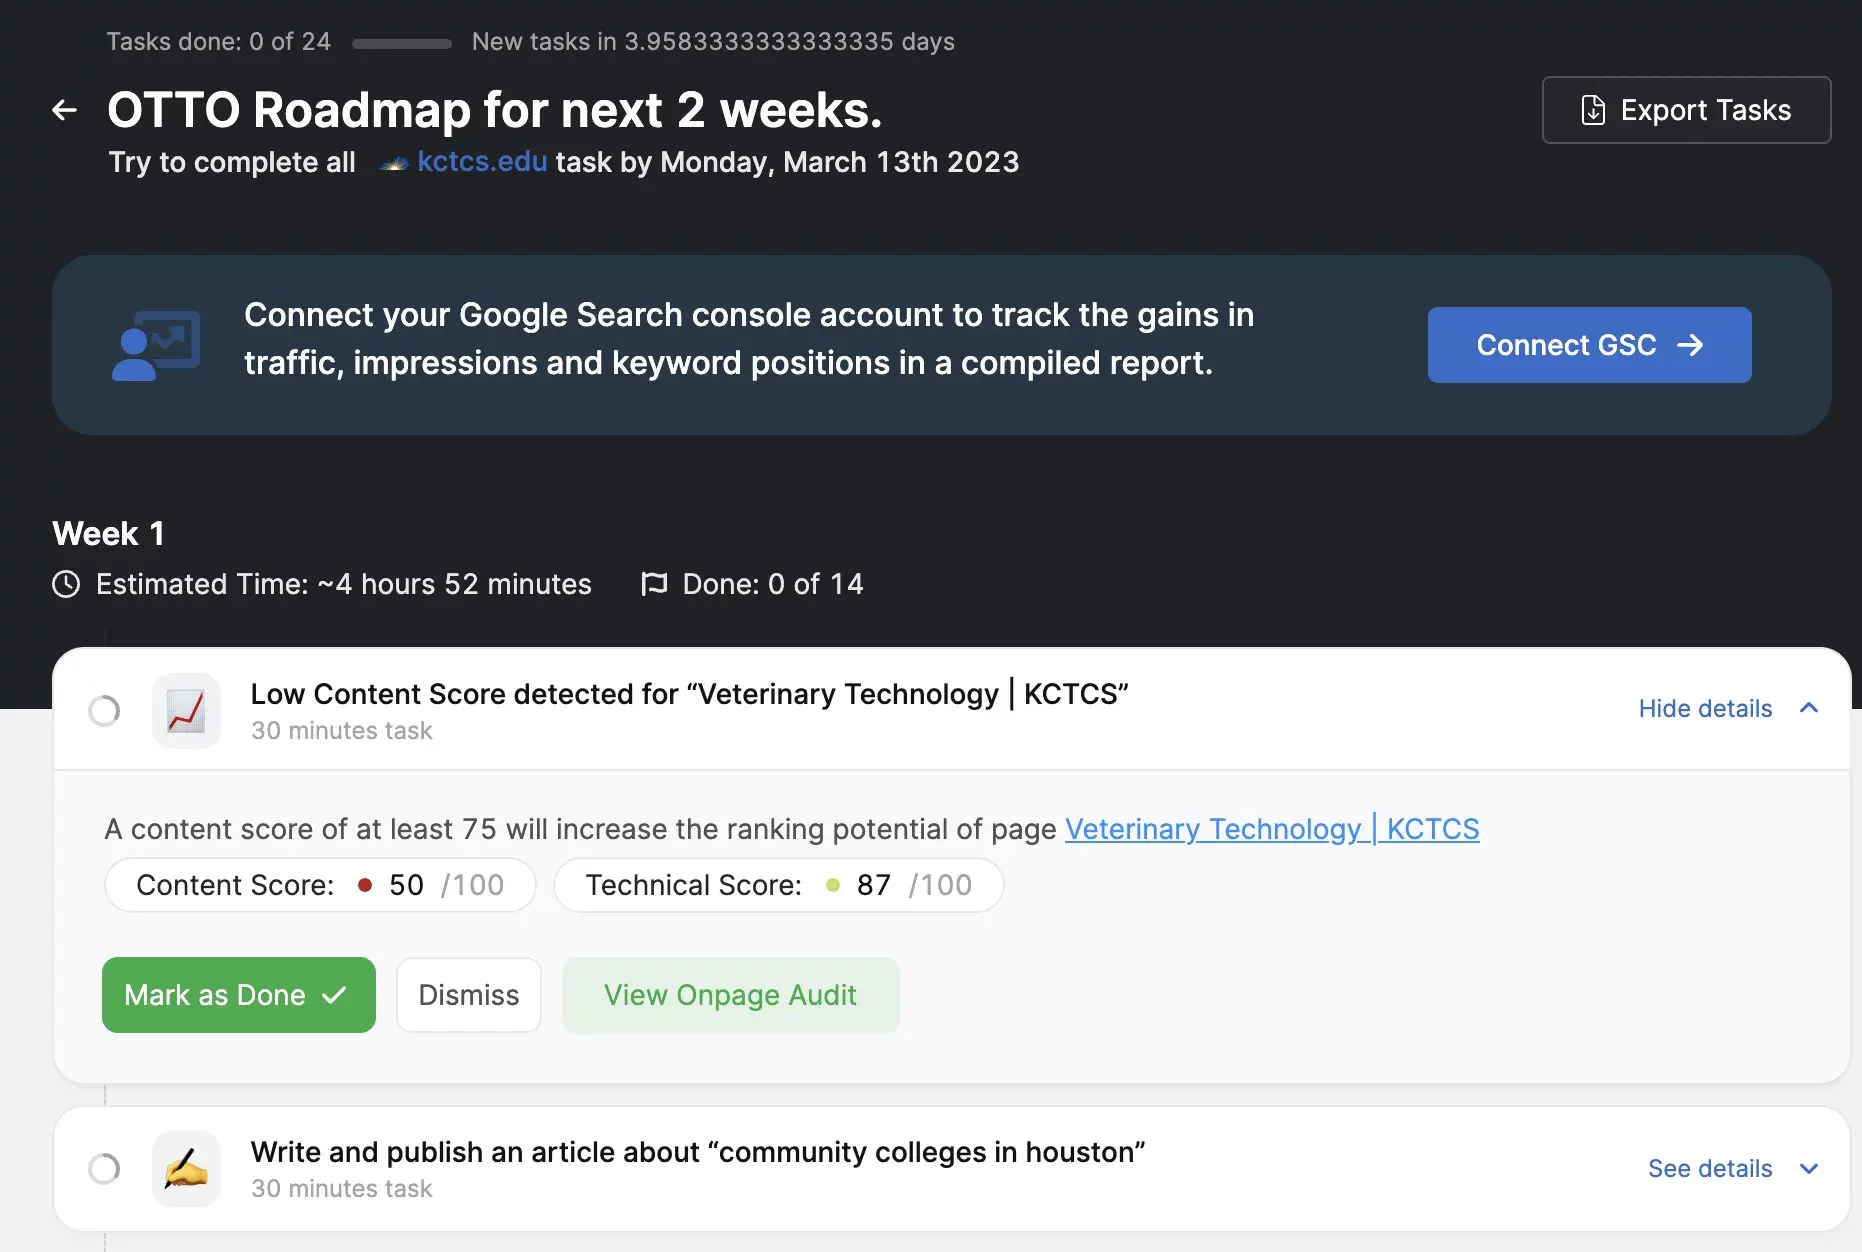Click the flag icon next to Done count
Viewport: 1862px width, 1252px height.
pos(654,584)
